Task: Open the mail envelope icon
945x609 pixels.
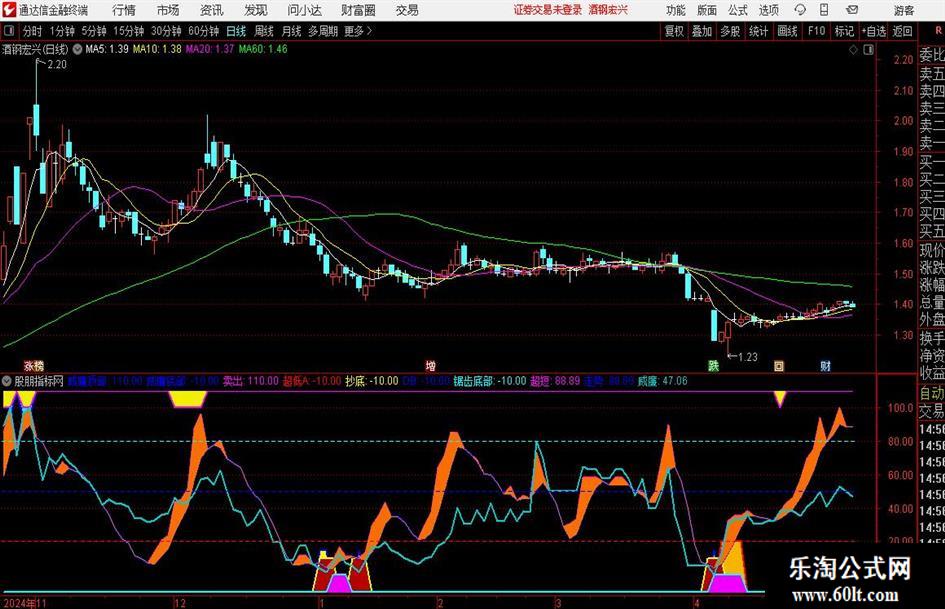Action: pyautogui.click(x=852, y=10)
